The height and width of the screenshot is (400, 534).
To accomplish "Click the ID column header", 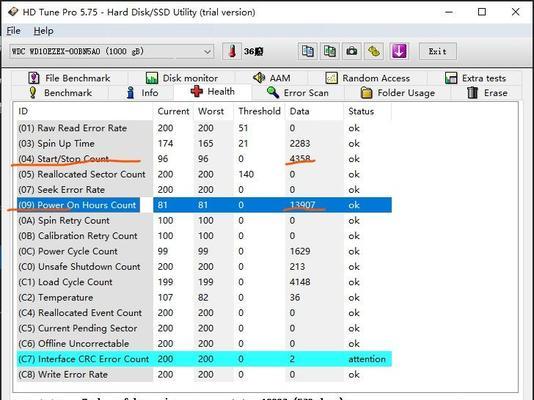I will point(84,111).
